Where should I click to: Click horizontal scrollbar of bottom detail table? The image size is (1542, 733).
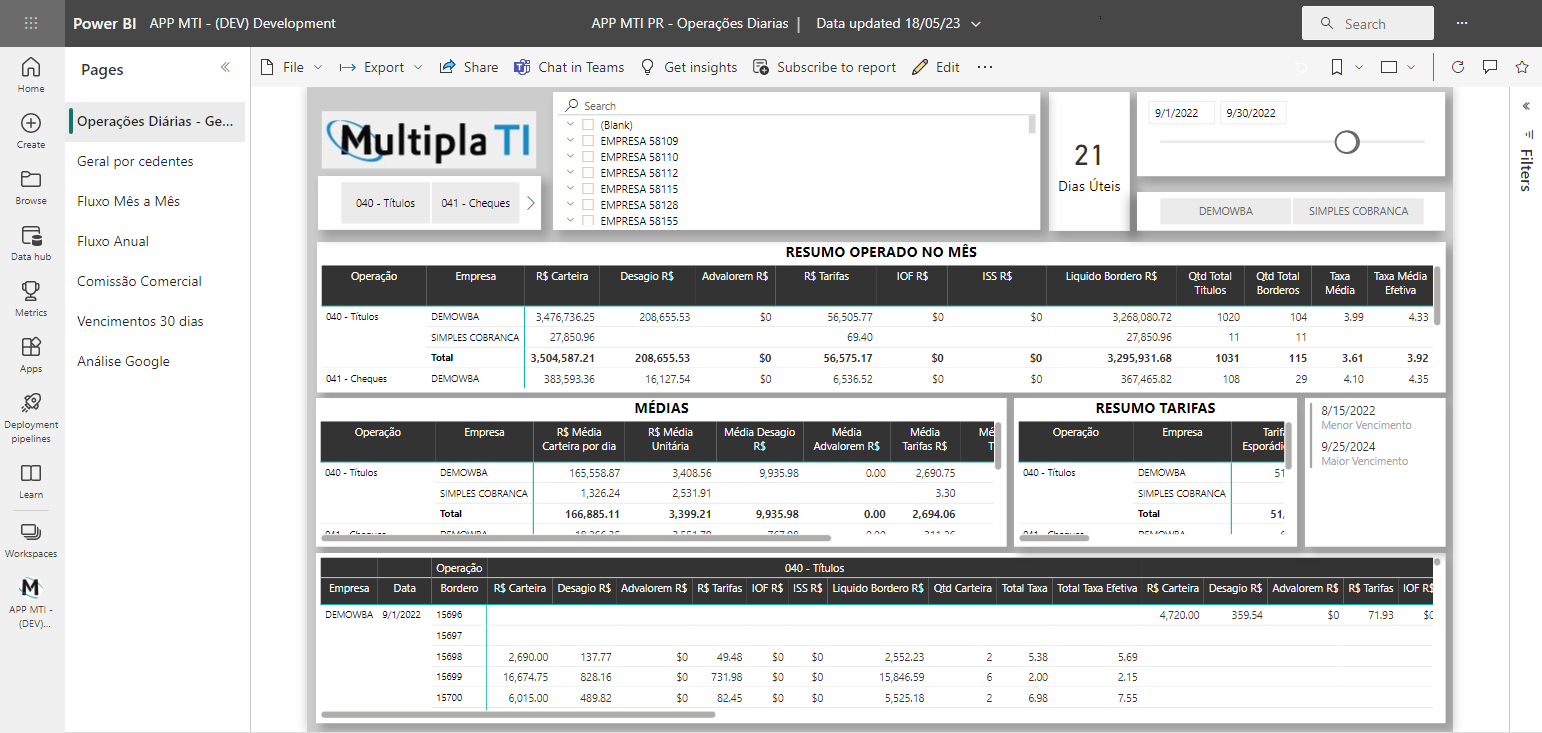coord(518,714)
